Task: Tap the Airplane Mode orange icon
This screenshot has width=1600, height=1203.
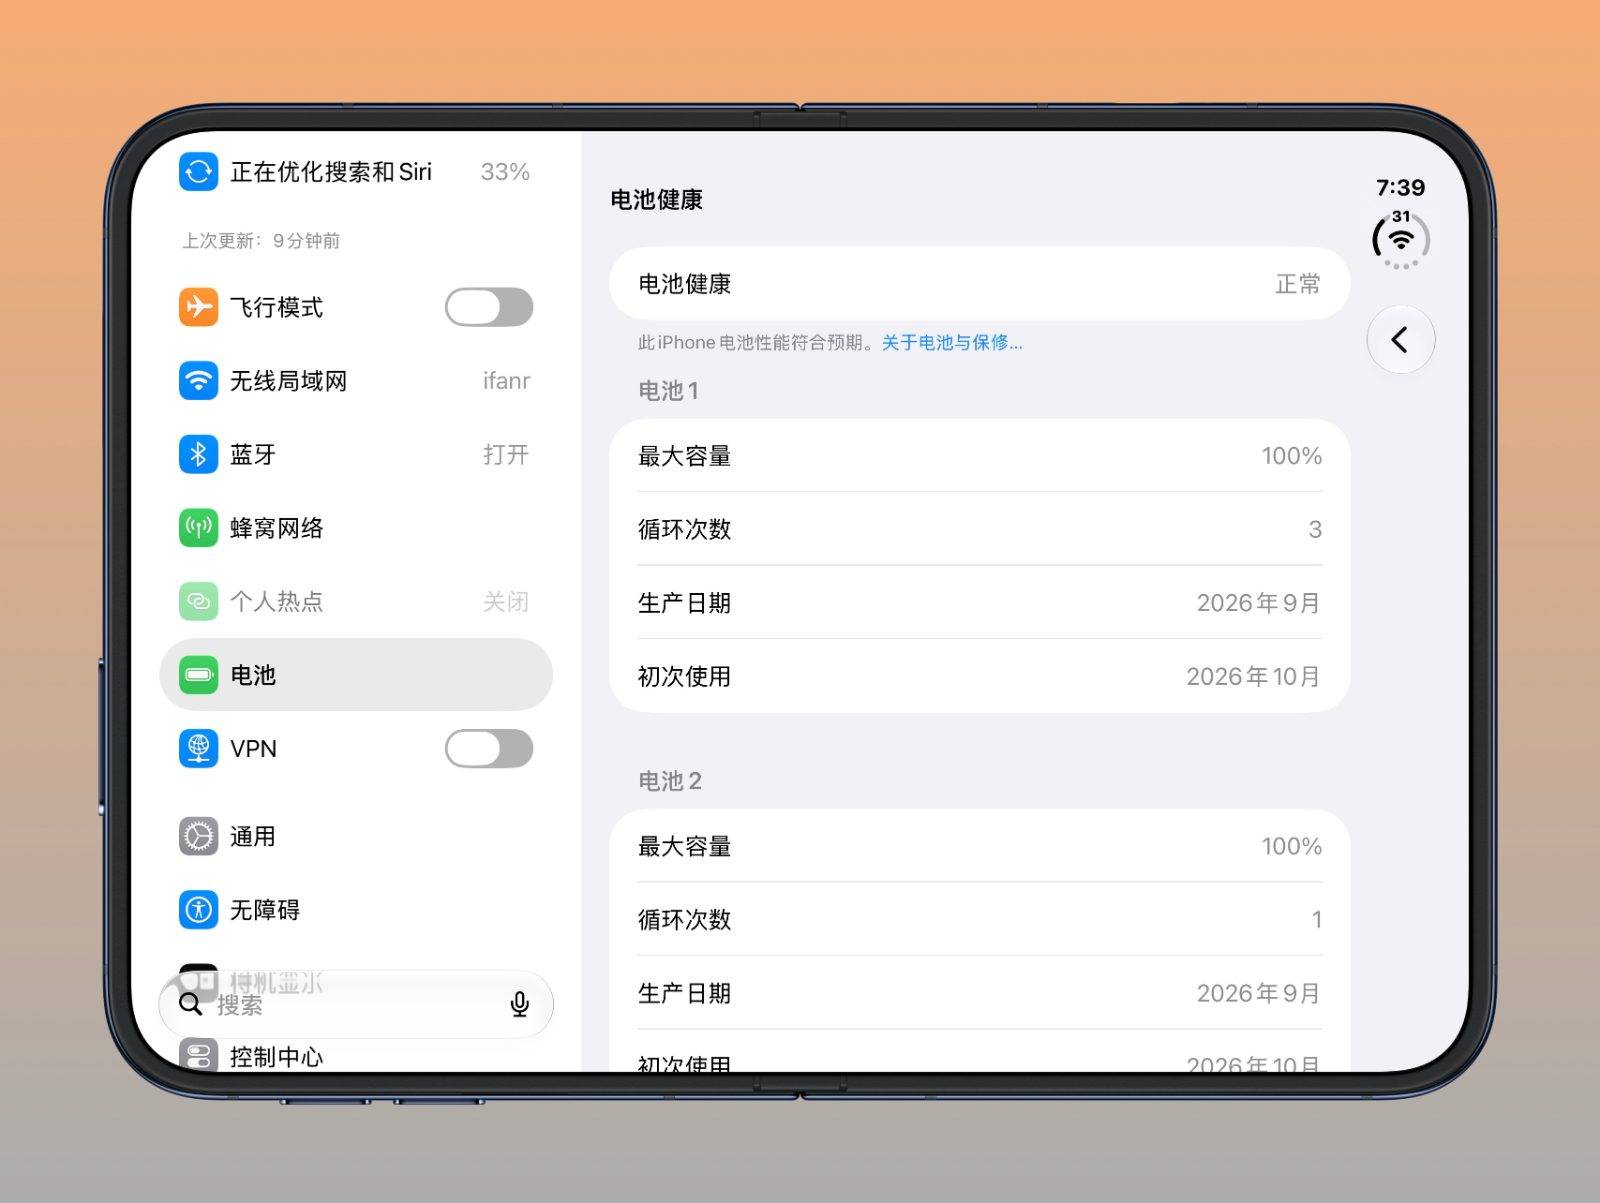Action: pyautogui.click(x=198, y=307)
